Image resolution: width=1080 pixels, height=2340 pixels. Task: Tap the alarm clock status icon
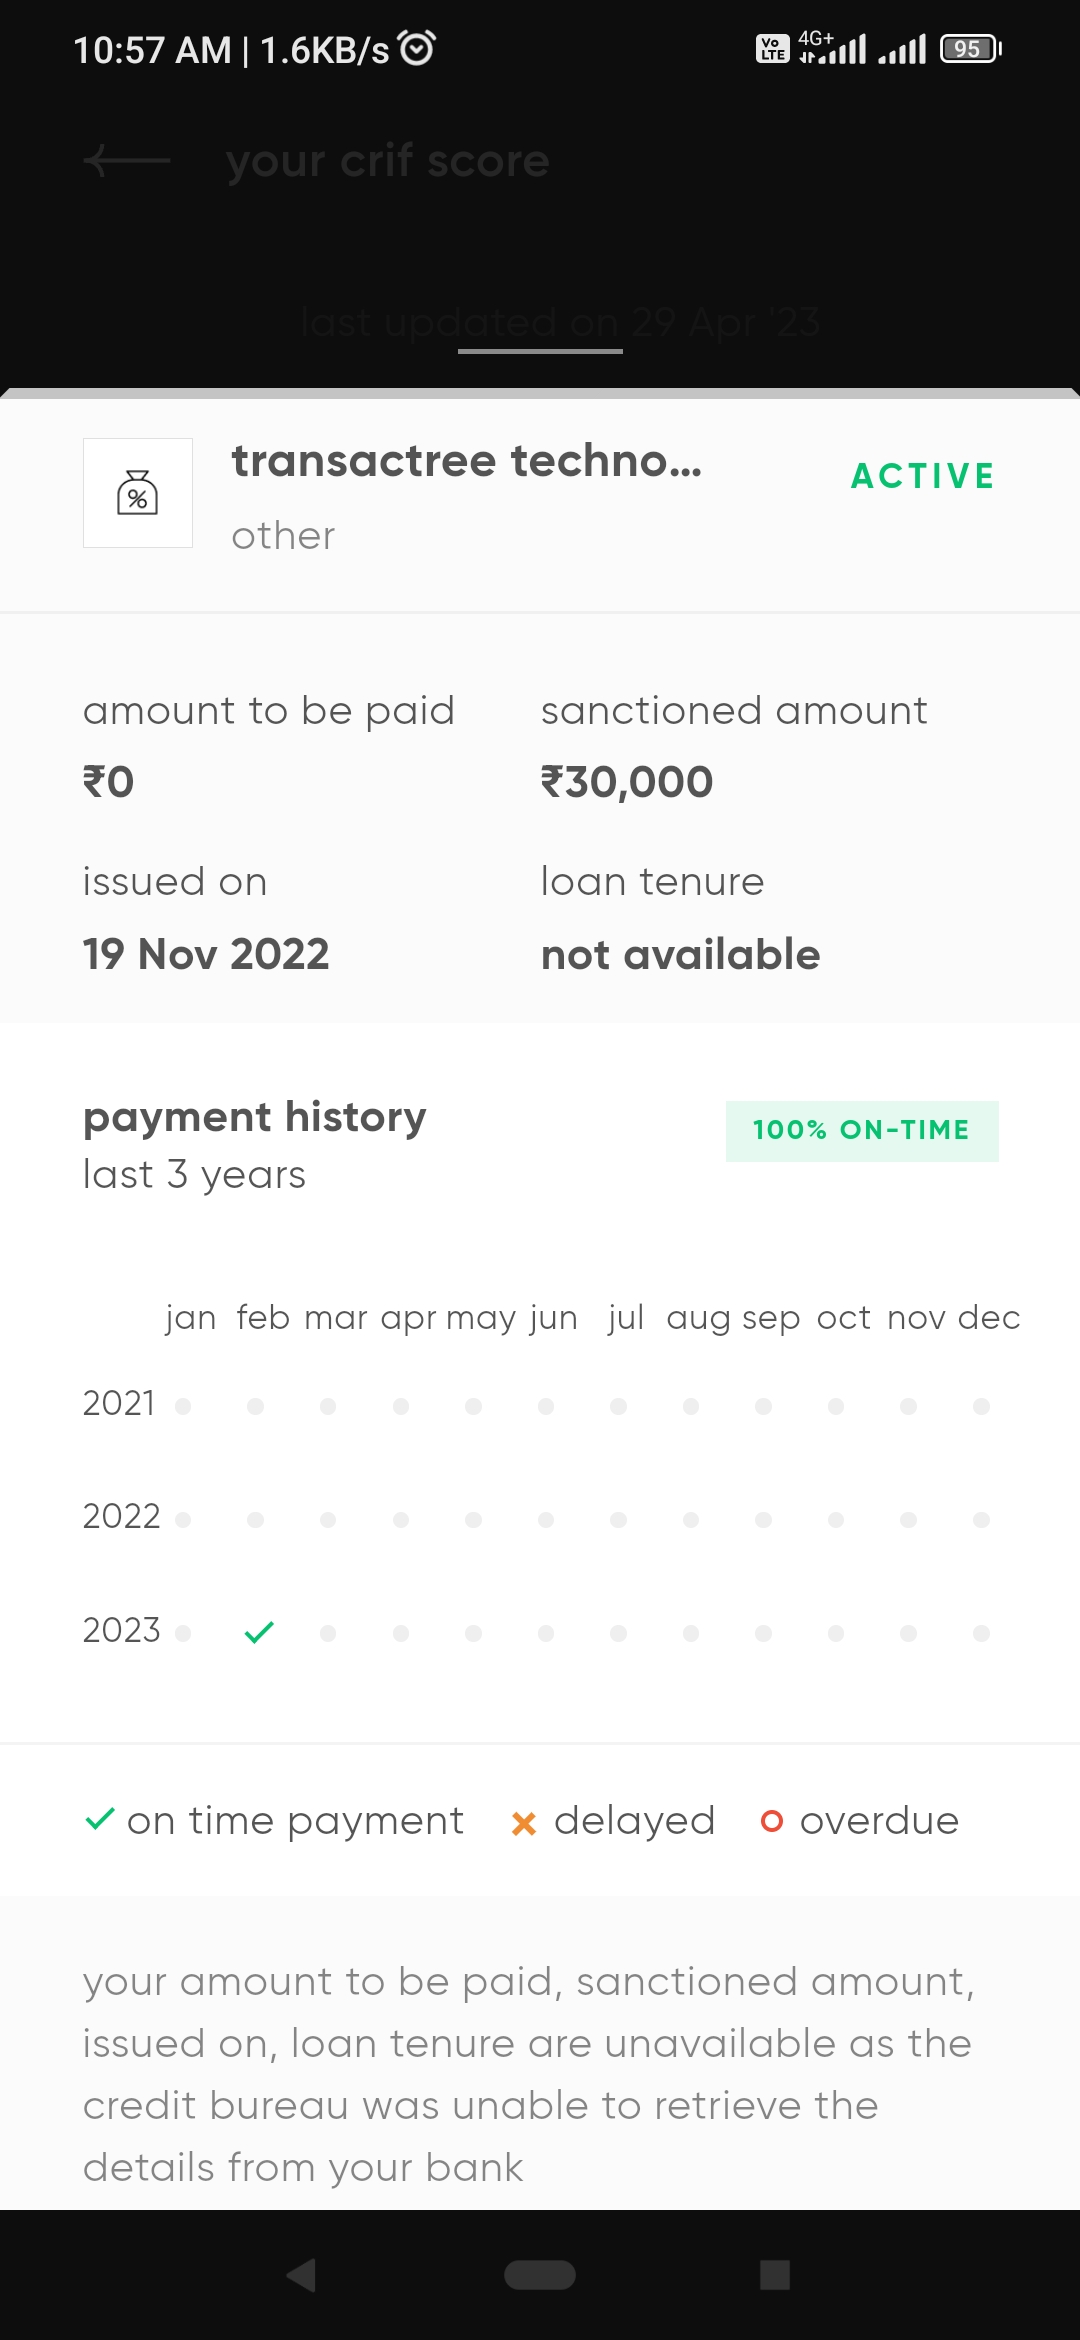click(417, 47)
